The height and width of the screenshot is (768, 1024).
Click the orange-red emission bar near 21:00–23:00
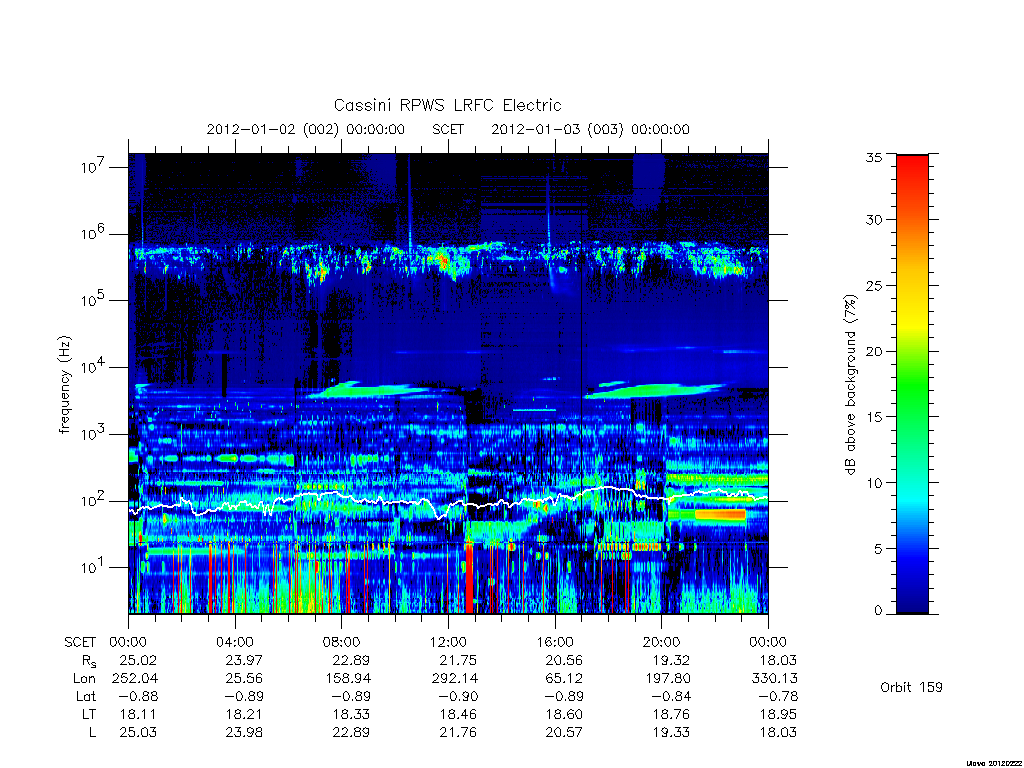(x=720, y=515)
